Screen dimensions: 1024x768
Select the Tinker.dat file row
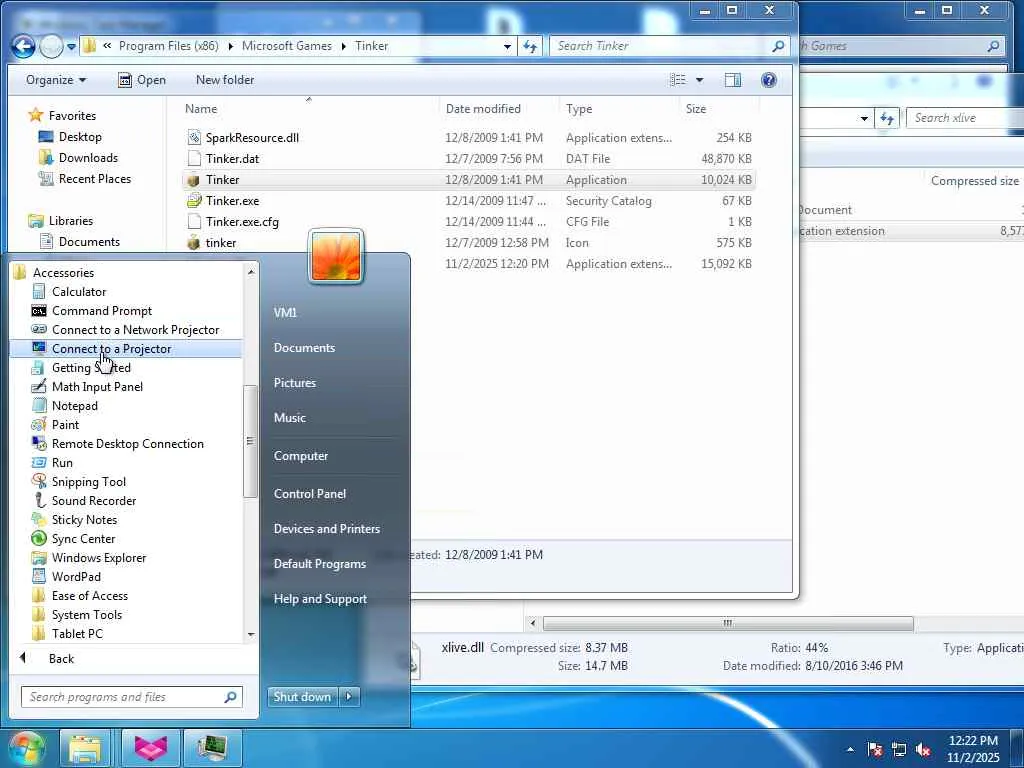tap(467, 159)
